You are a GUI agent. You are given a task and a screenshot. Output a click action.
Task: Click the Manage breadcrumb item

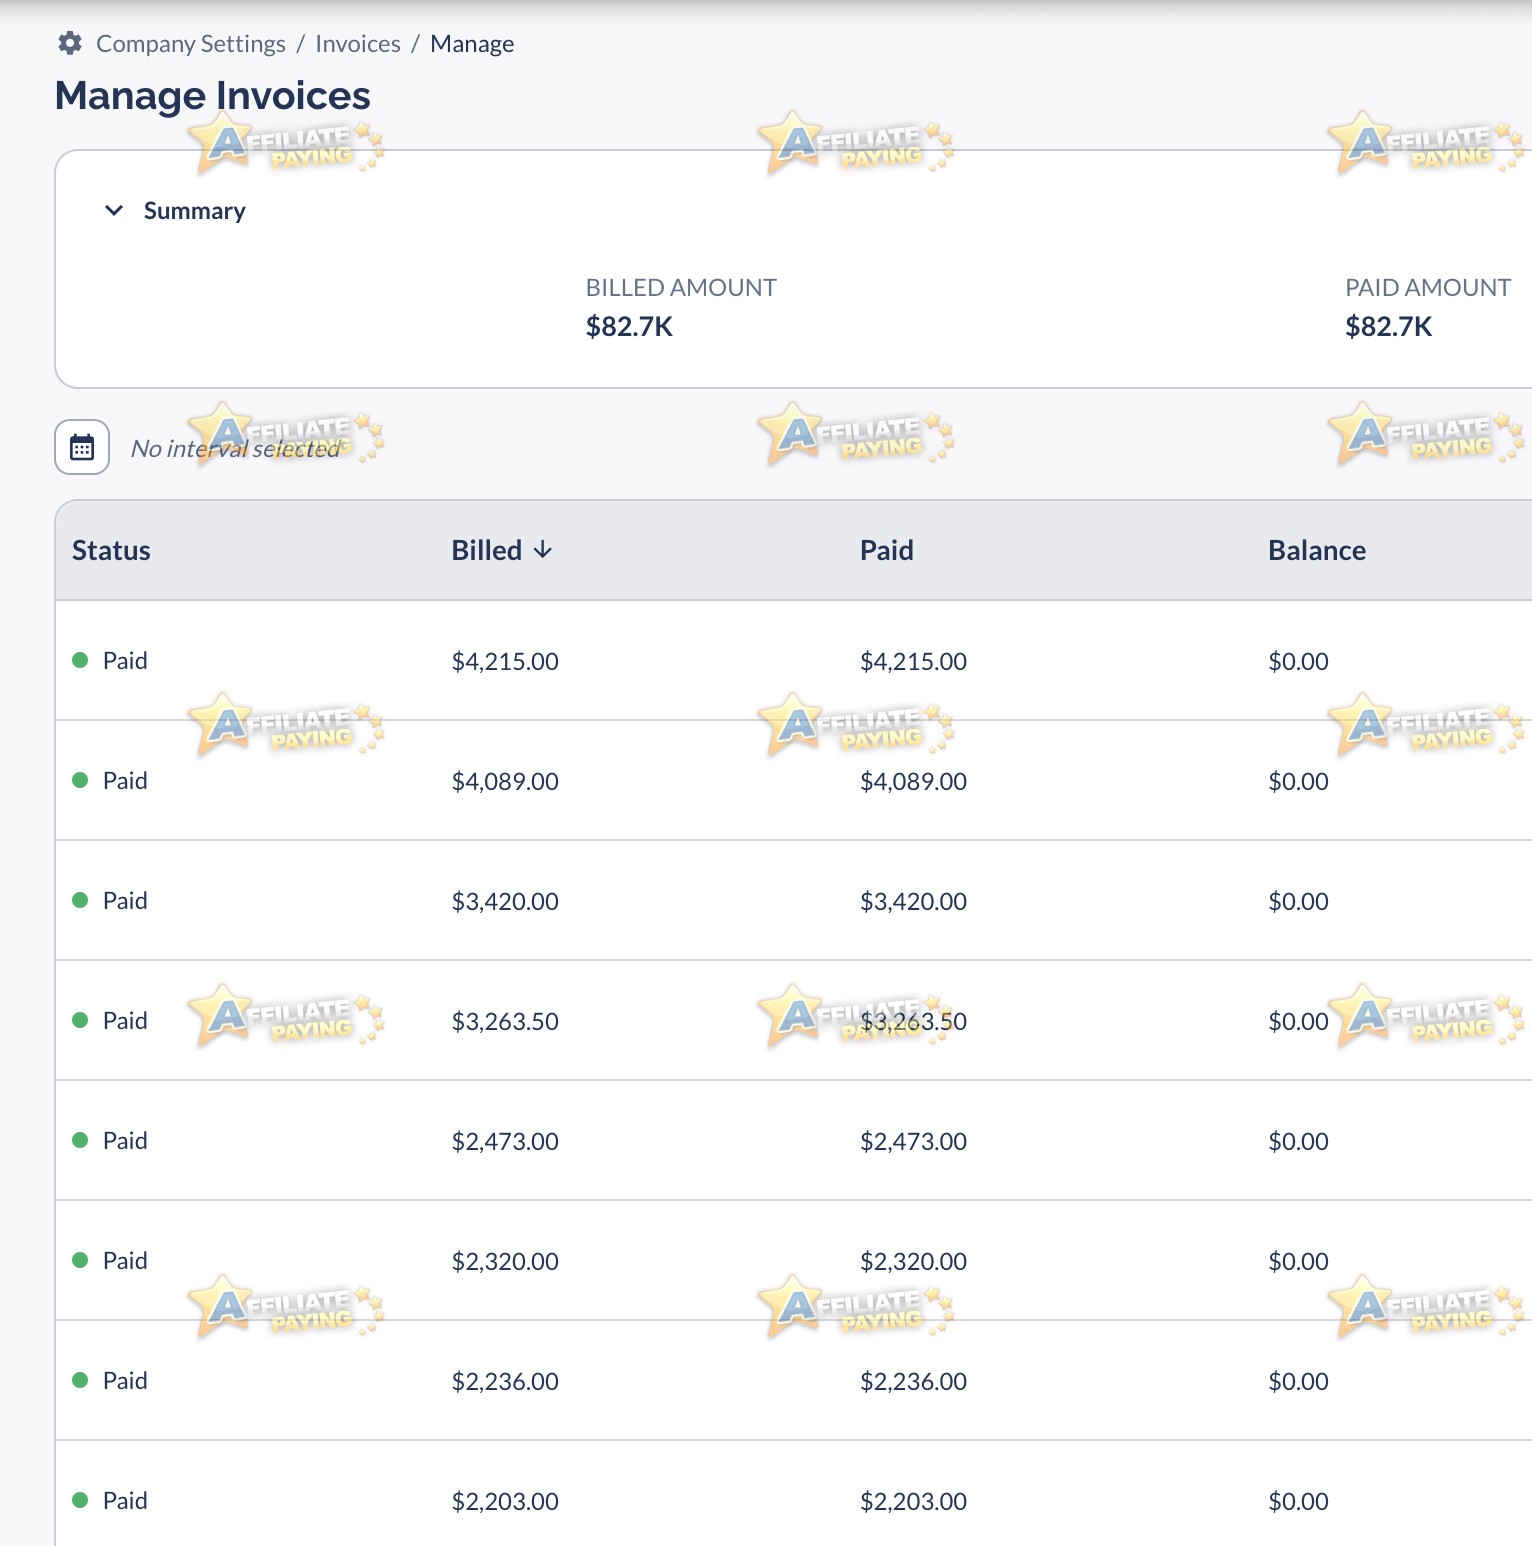(472, 44)
